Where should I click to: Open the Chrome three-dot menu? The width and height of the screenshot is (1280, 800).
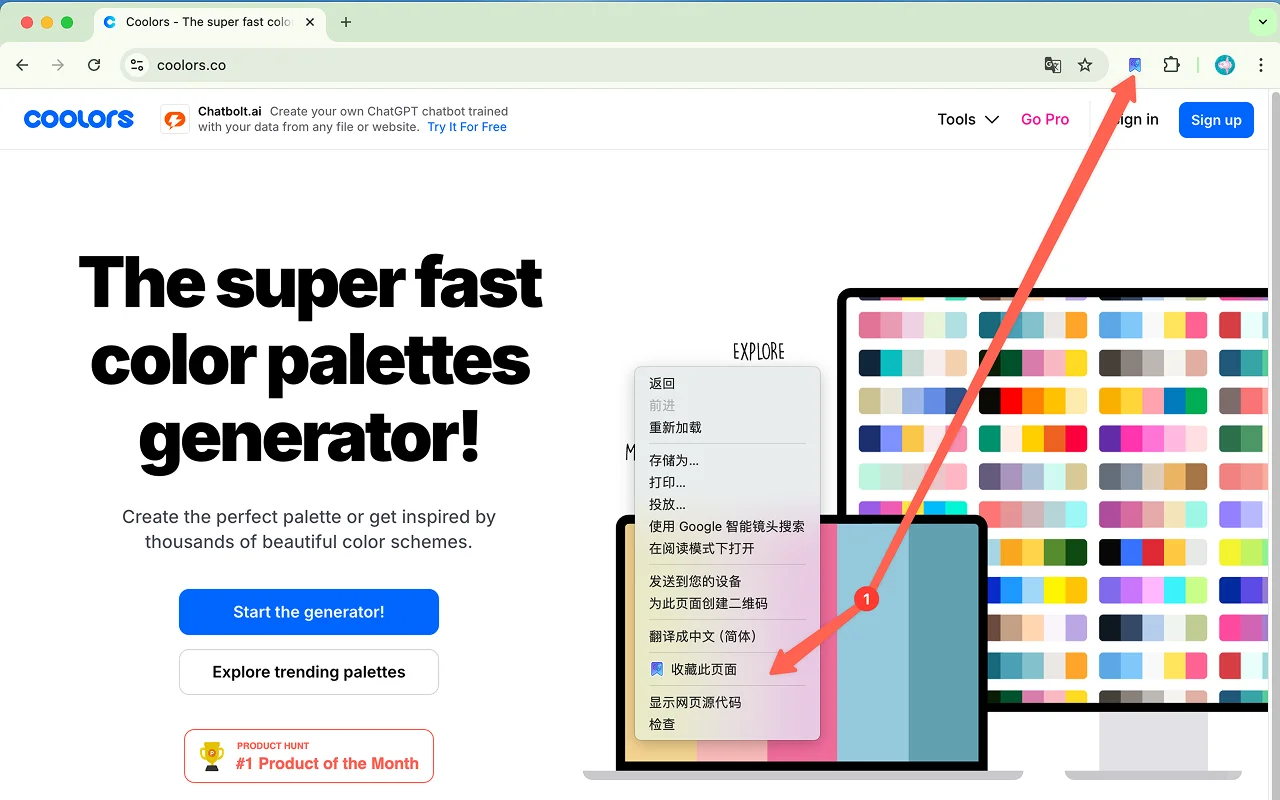coord(1260,65)
